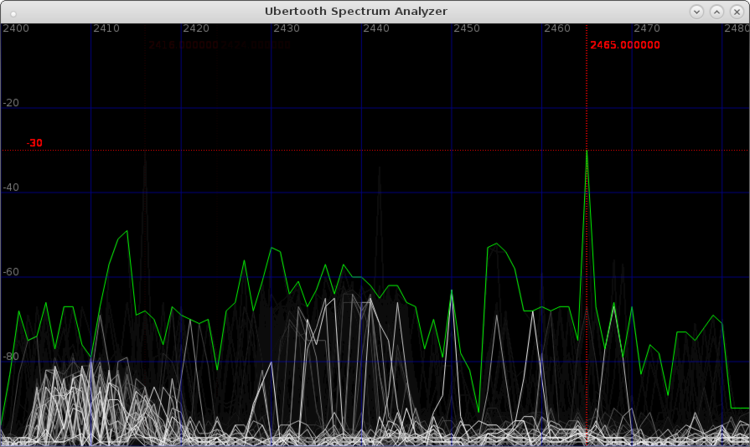Select the tip of the green peak at 2465 MHz
Viewport: 750px width, 447px height.
(587, 151)
